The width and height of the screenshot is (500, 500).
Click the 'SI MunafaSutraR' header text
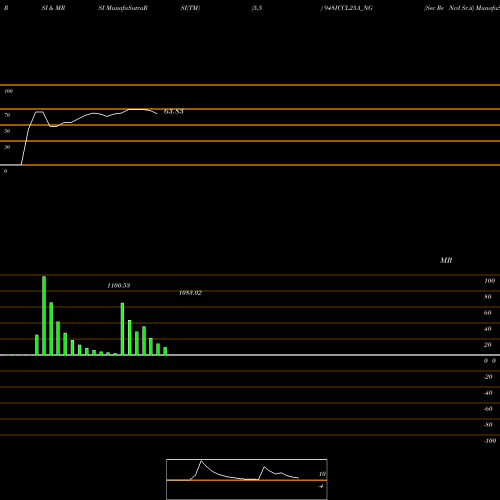tap(123, 8)
